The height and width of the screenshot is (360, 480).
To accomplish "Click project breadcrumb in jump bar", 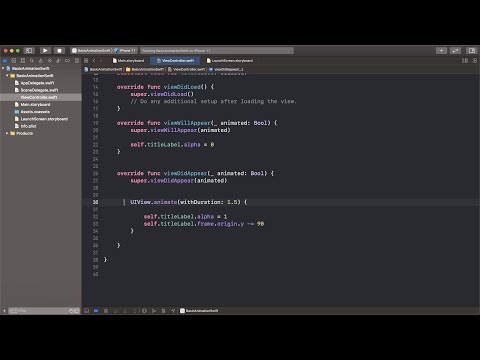I will coord(103,69).
